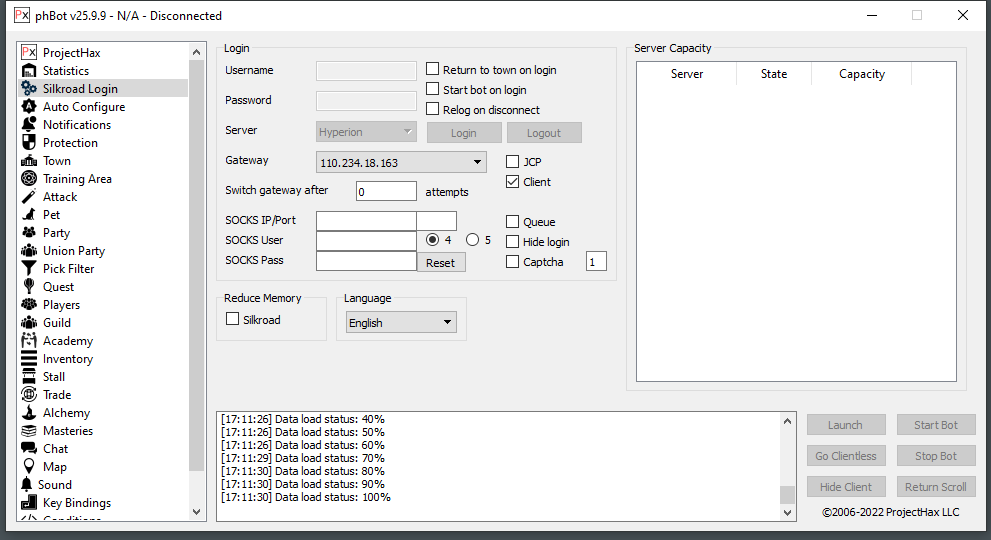Screen dimensions: 991x540
Task: Open the Inventory section in sidebar
Action: [x=67, y=359]
